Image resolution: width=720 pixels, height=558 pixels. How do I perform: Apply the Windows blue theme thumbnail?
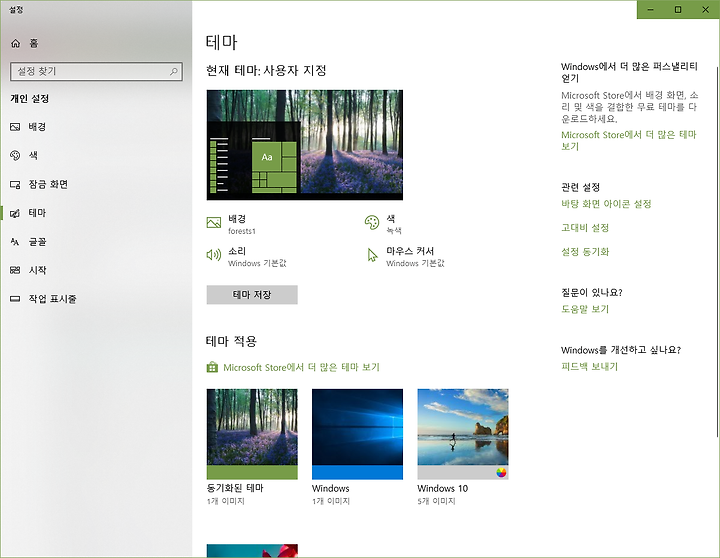(357, 434)
